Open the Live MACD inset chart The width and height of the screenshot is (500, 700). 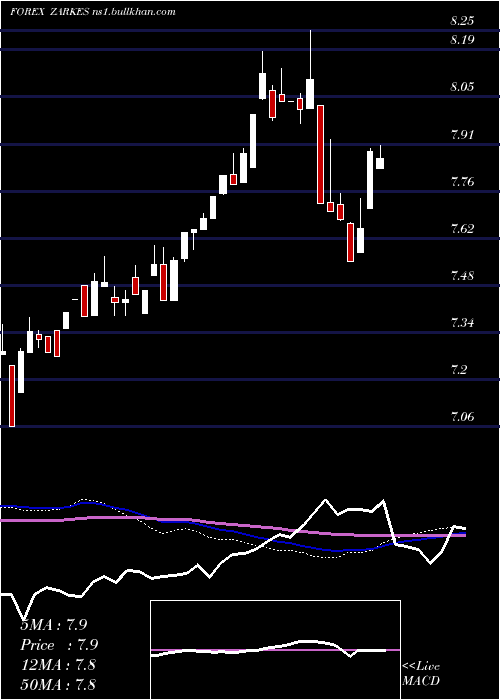[x=275, y=650]
